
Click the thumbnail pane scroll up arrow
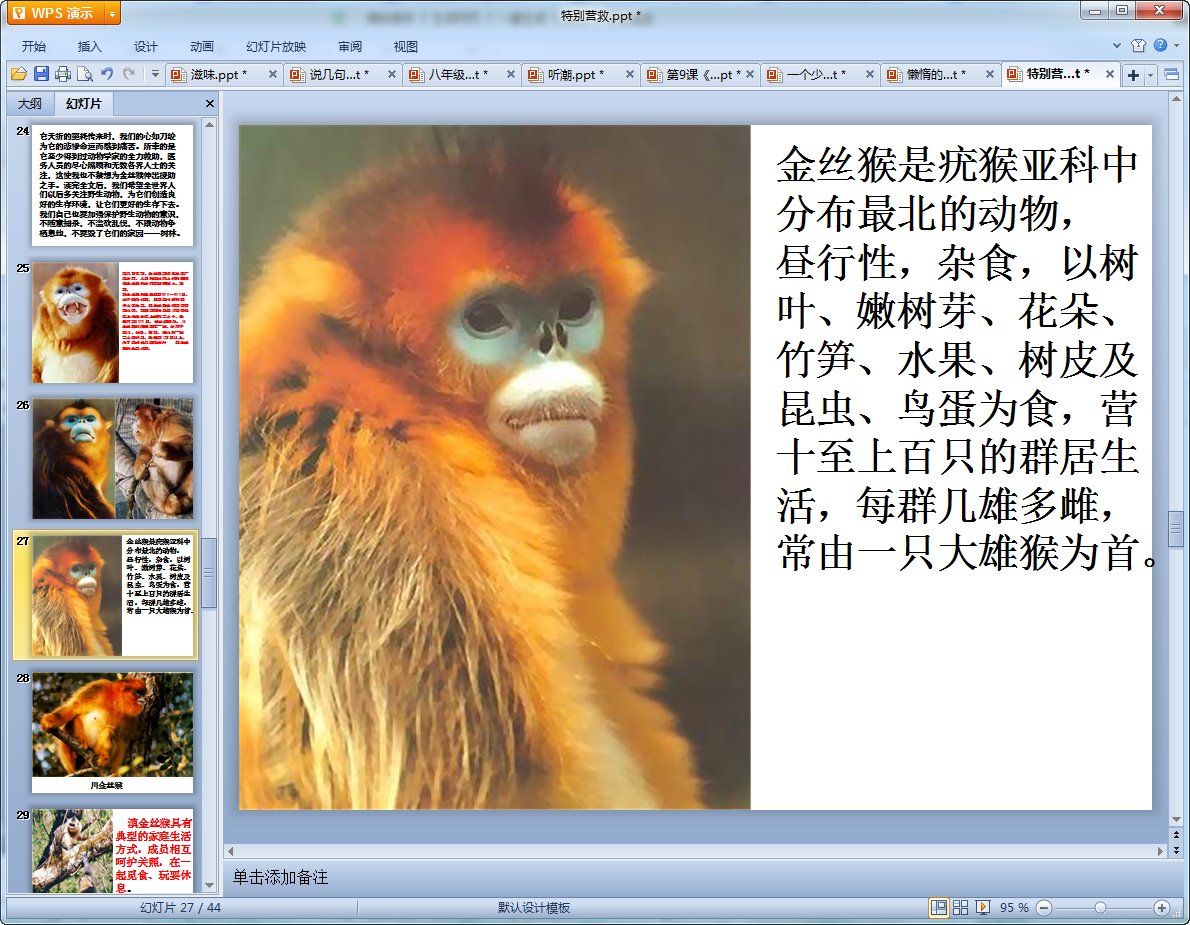pos(209,124)
